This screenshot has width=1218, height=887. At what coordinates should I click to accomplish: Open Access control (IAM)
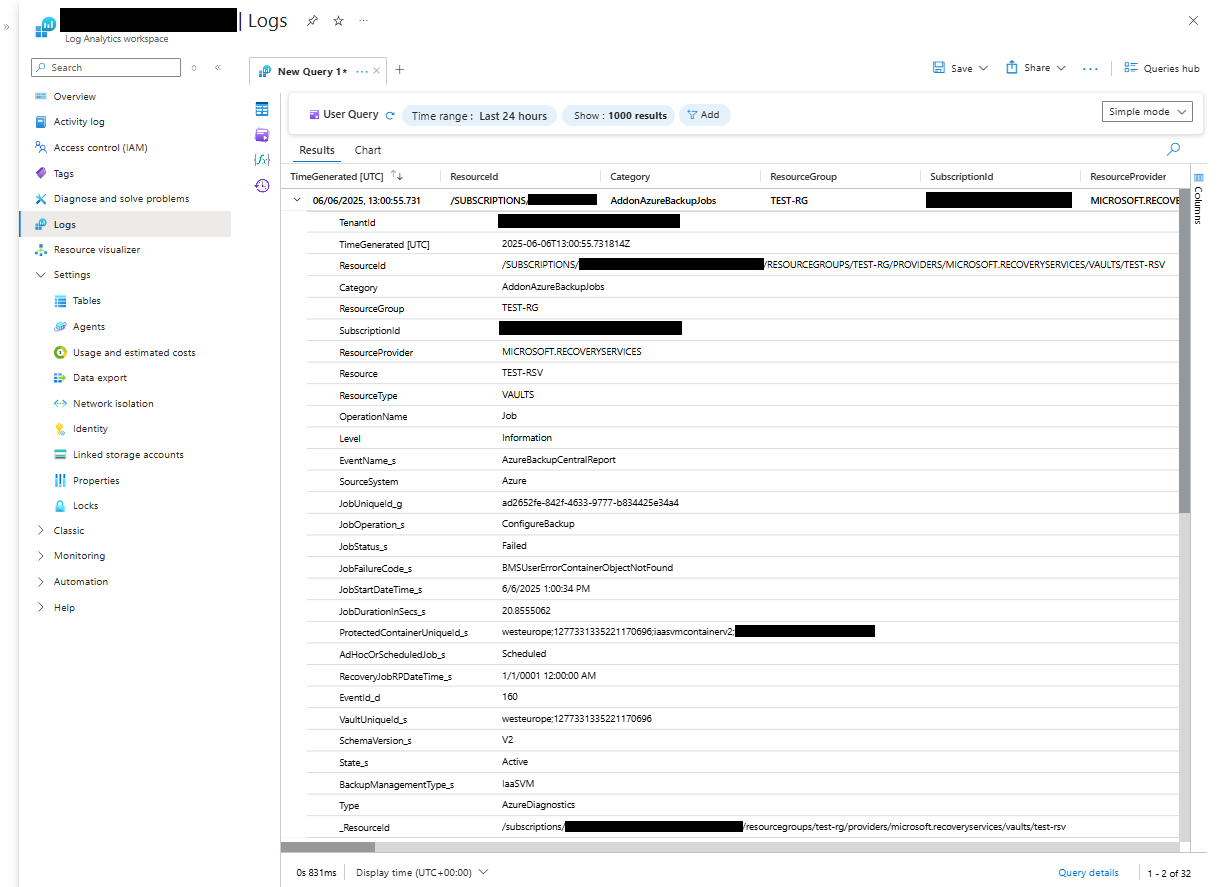coord(100,148)
